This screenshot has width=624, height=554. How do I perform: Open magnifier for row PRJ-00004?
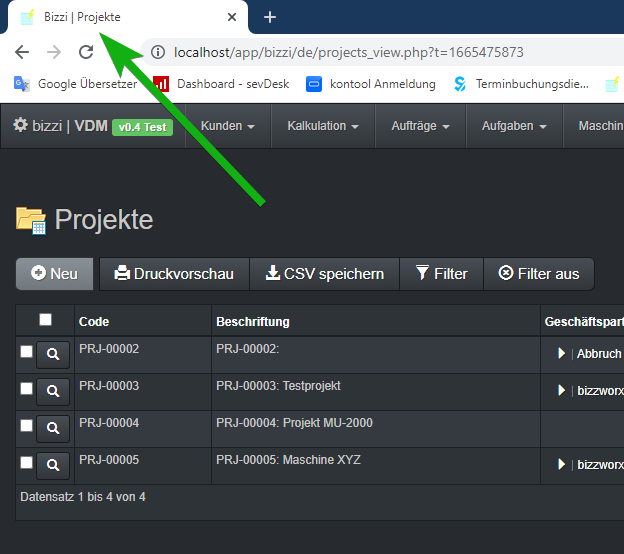pos(53,428)
